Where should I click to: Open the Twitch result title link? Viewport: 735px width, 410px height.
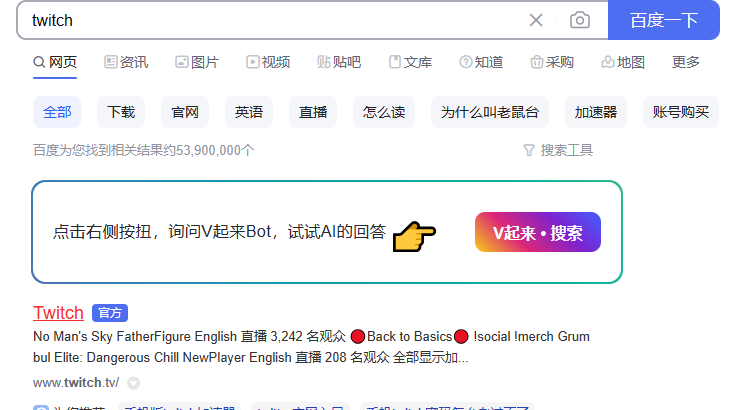(x=58, y=313)
